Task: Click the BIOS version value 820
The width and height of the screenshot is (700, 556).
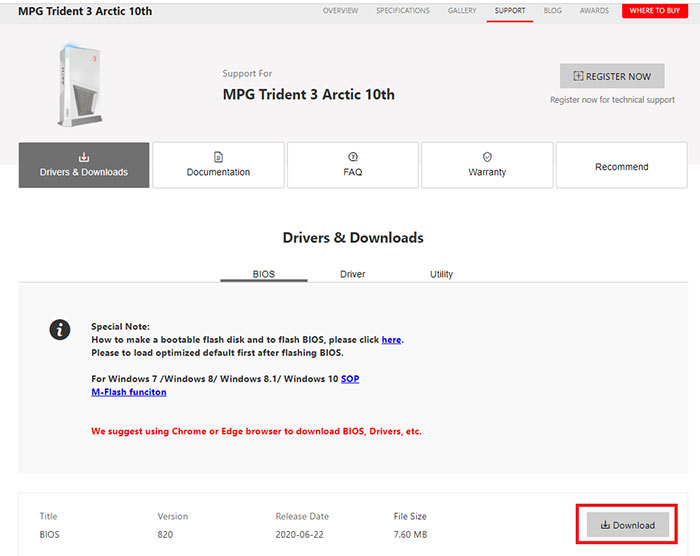Action: point(165,535)
